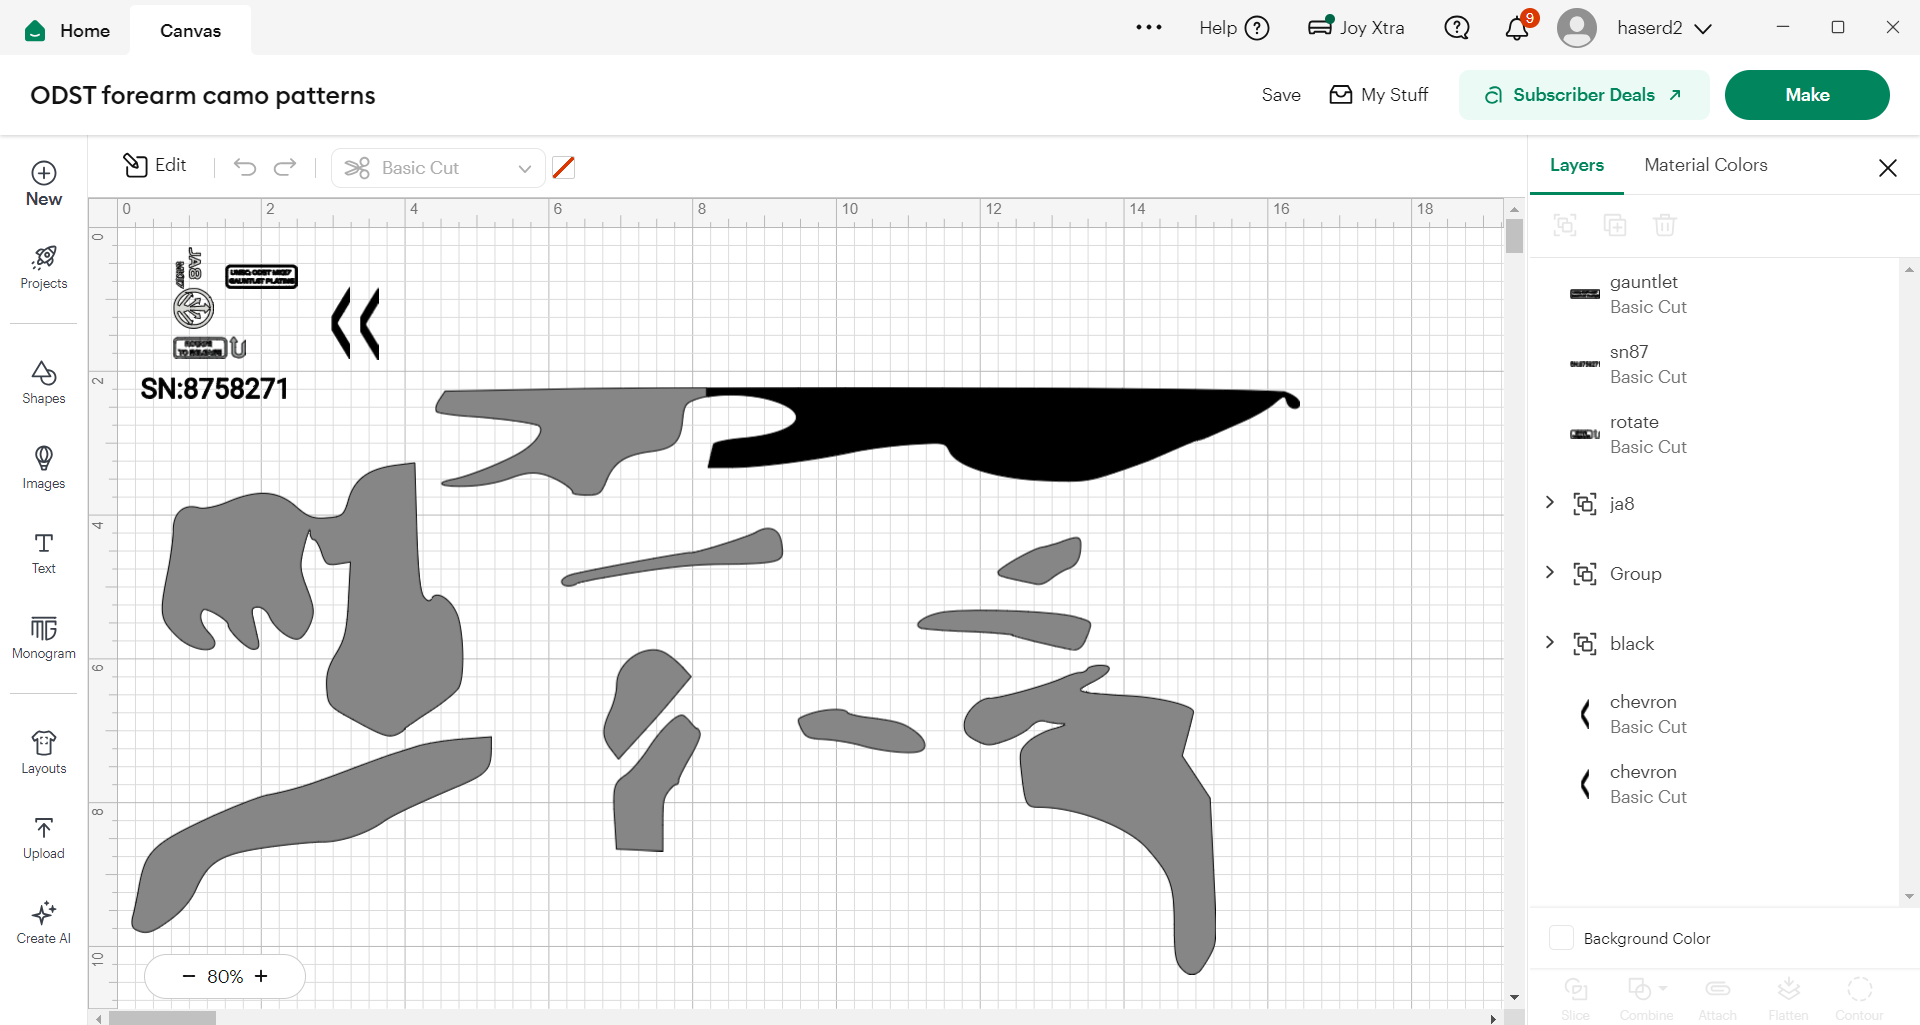Select the second chevron layer
The height and width of the screenshot is (1025, 1920).
pos(1715,784)
